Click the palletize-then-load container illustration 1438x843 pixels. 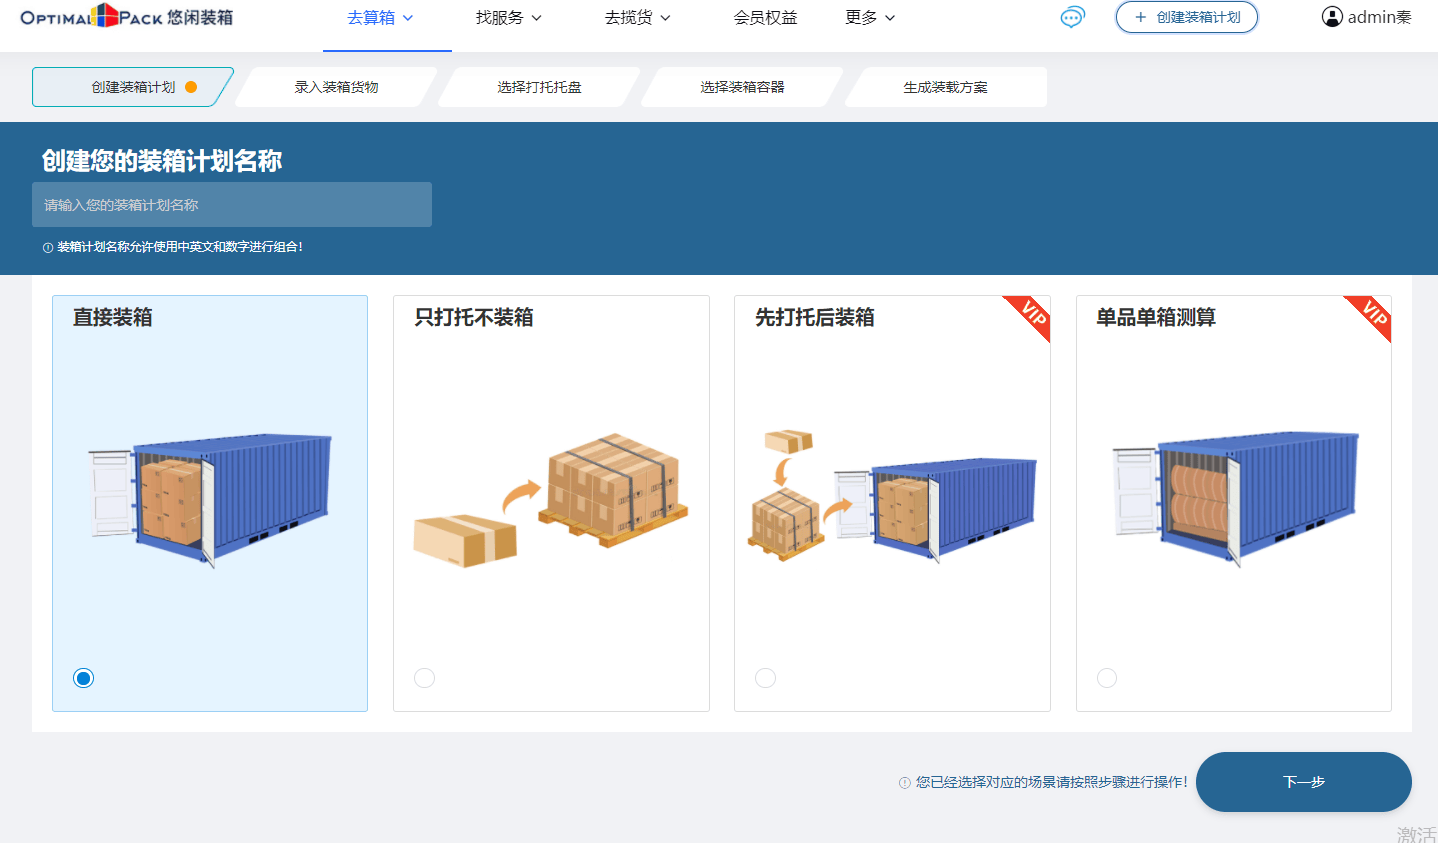tap(892, 500)
